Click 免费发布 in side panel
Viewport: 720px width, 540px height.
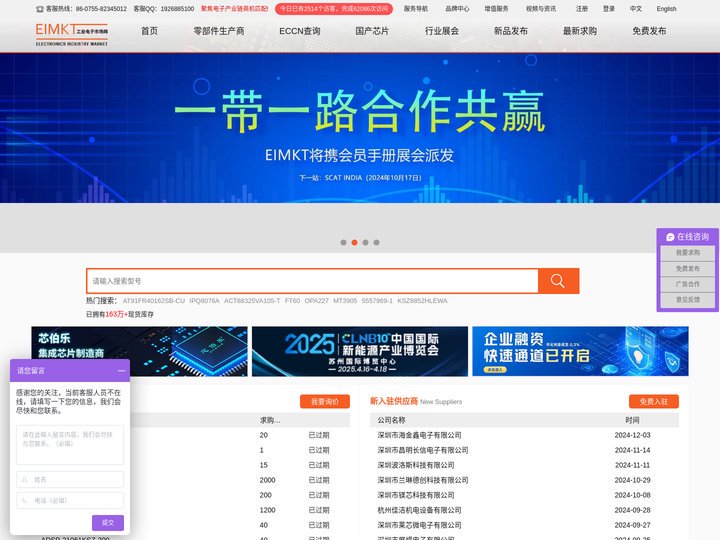(687, 269)
